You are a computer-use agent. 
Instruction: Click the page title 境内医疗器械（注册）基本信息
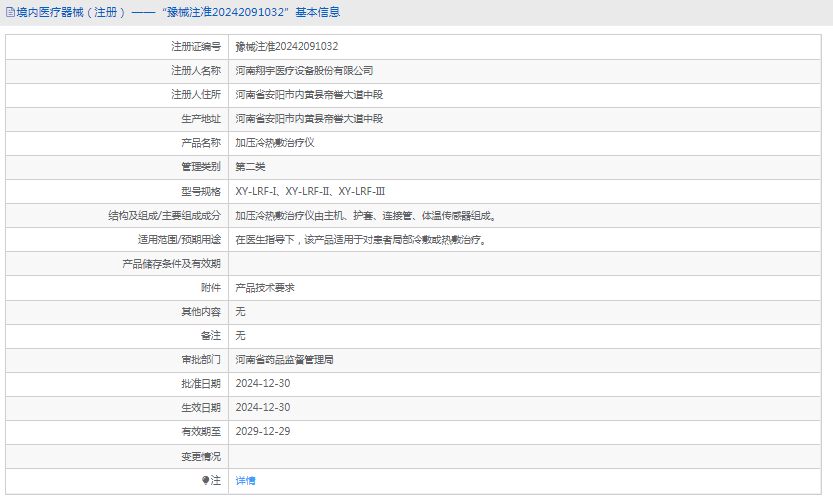coord(177,12)
